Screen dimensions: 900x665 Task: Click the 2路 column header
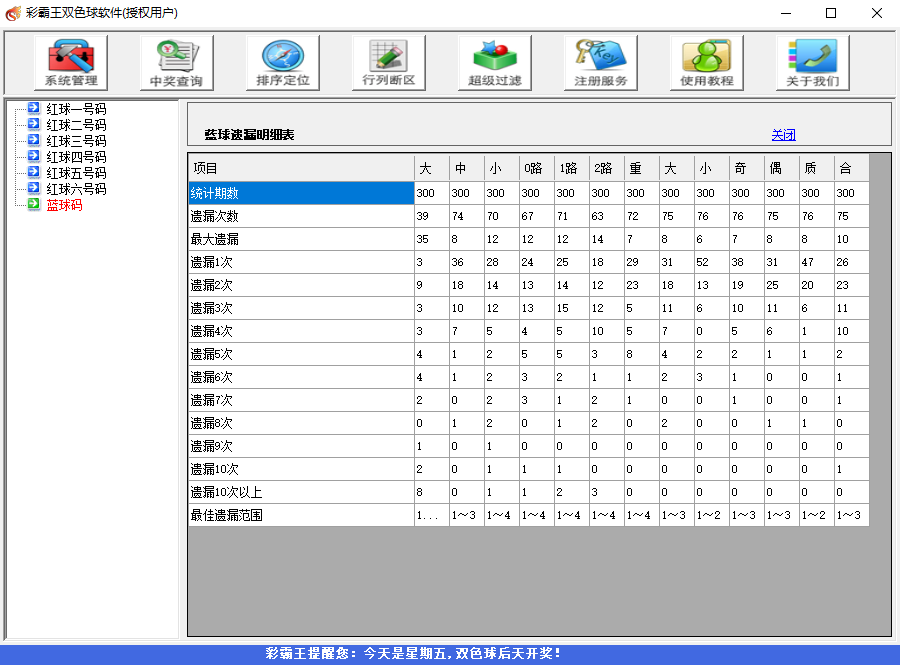[x=607, y=168]
